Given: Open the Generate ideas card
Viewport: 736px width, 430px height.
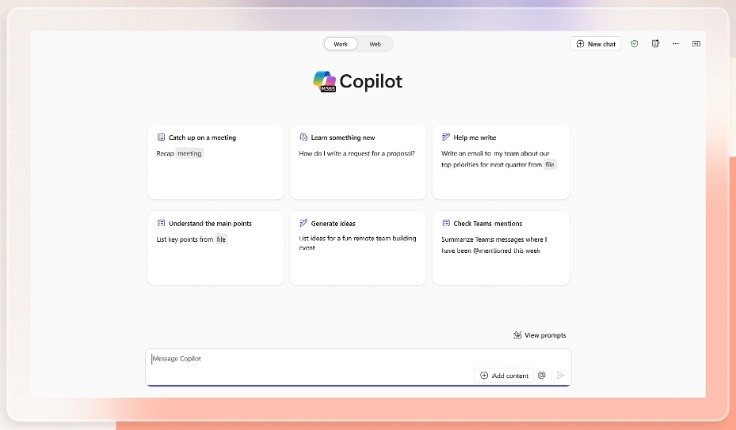Looking at the screenshot, I should pos(358,248).
